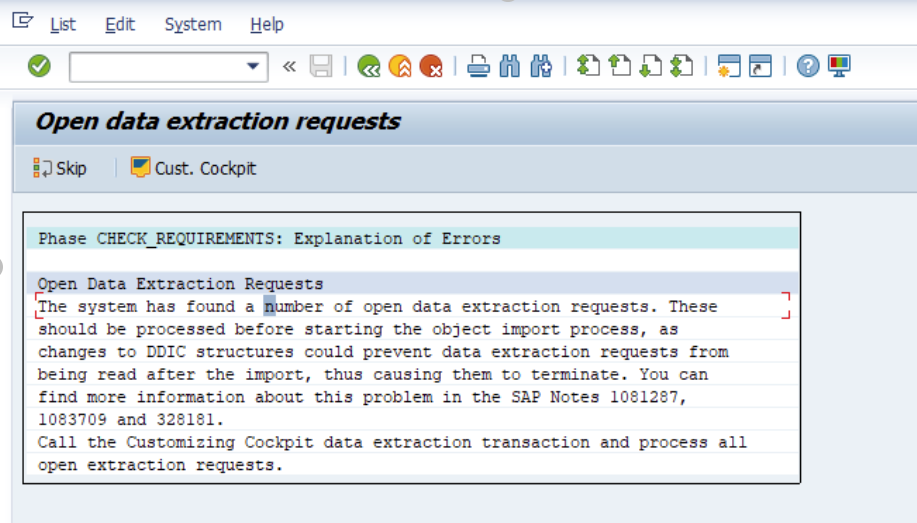The image size is (917, 523).
Task: Collapse the command field with double chevron
Action: [x=289, y=67]
